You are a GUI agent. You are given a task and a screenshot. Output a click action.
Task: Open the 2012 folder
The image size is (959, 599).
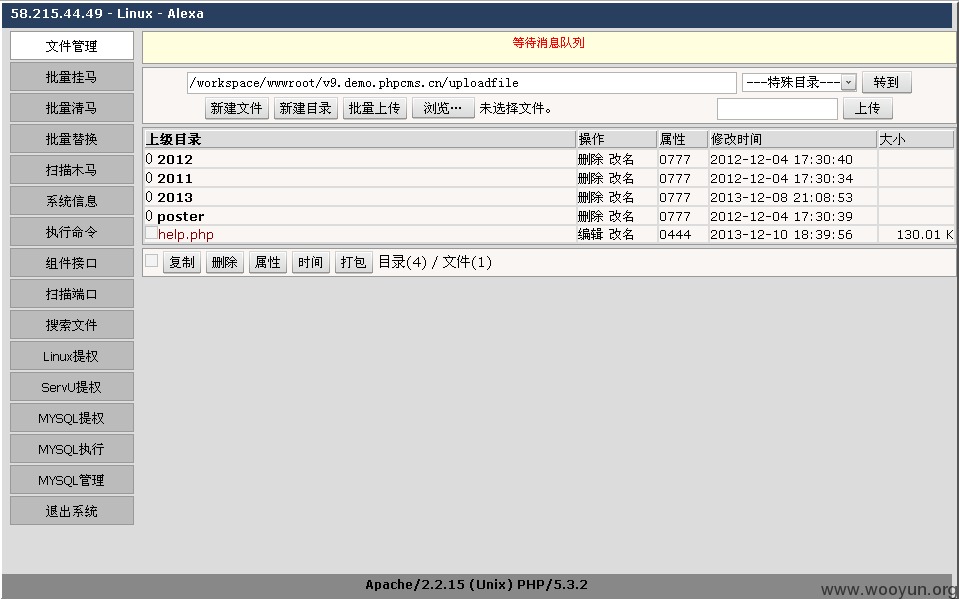[175, 160]
